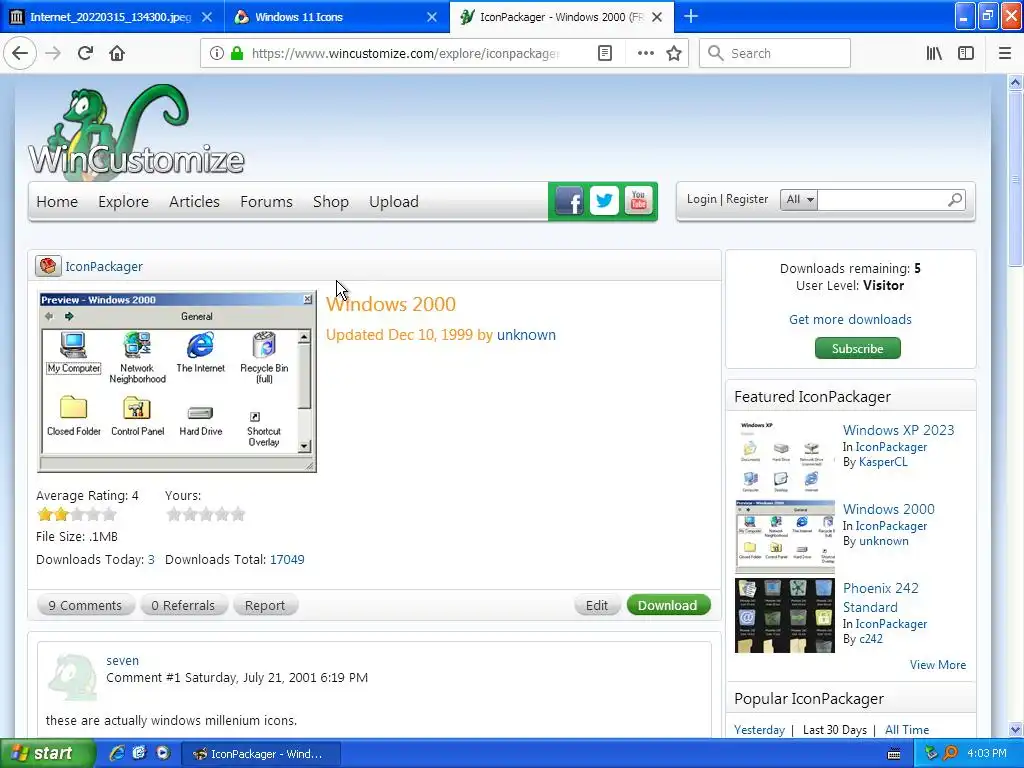Click View More under Featured

[x=938, y=665]
